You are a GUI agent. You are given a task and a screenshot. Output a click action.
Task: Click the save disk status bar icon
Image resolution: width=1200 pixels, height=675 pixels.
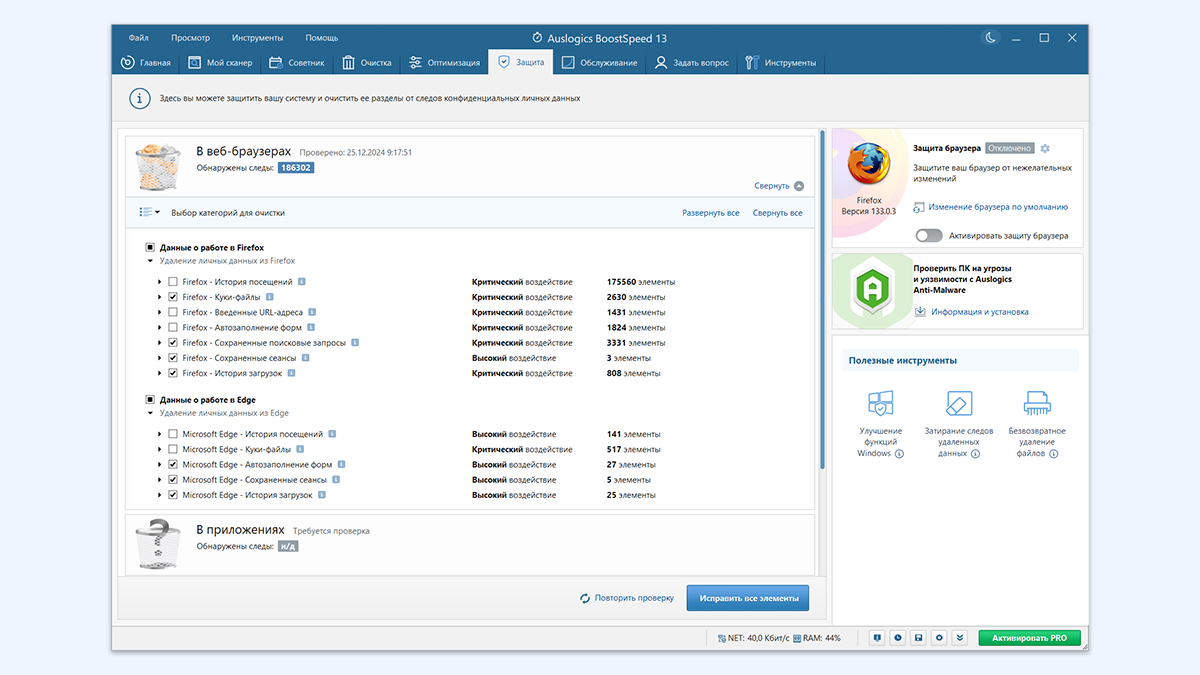pos(918,638)
